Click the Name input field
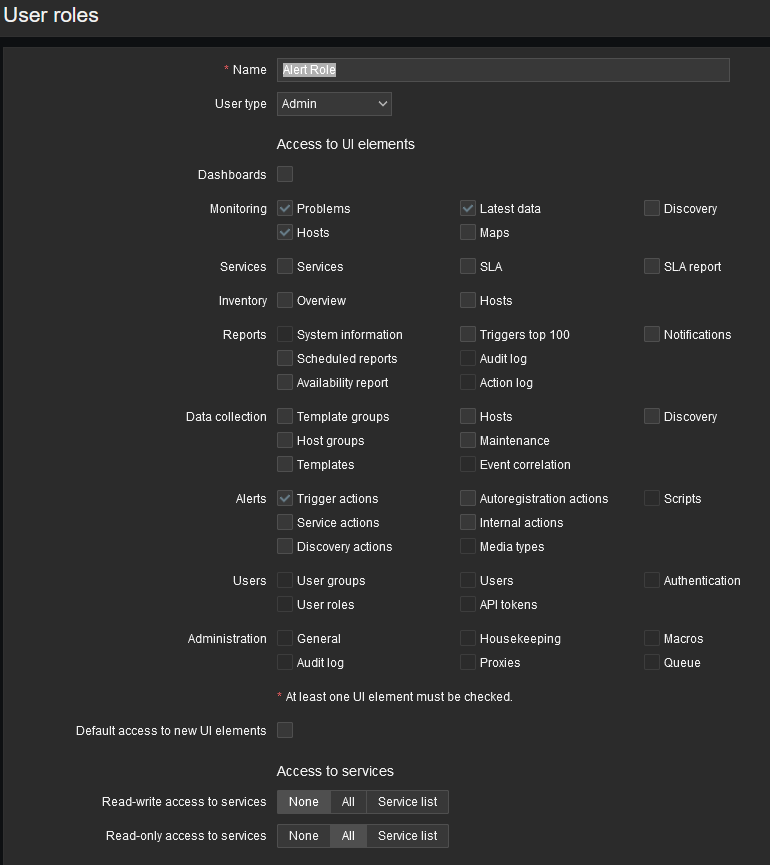 [x=503, y=70]
